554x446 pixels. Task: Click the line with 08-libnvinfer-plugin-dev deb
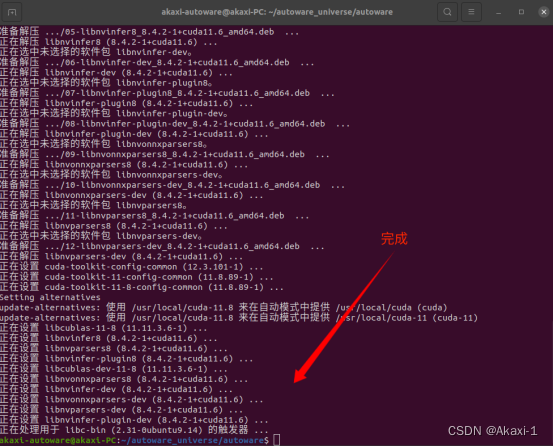(x=175, y=124)
